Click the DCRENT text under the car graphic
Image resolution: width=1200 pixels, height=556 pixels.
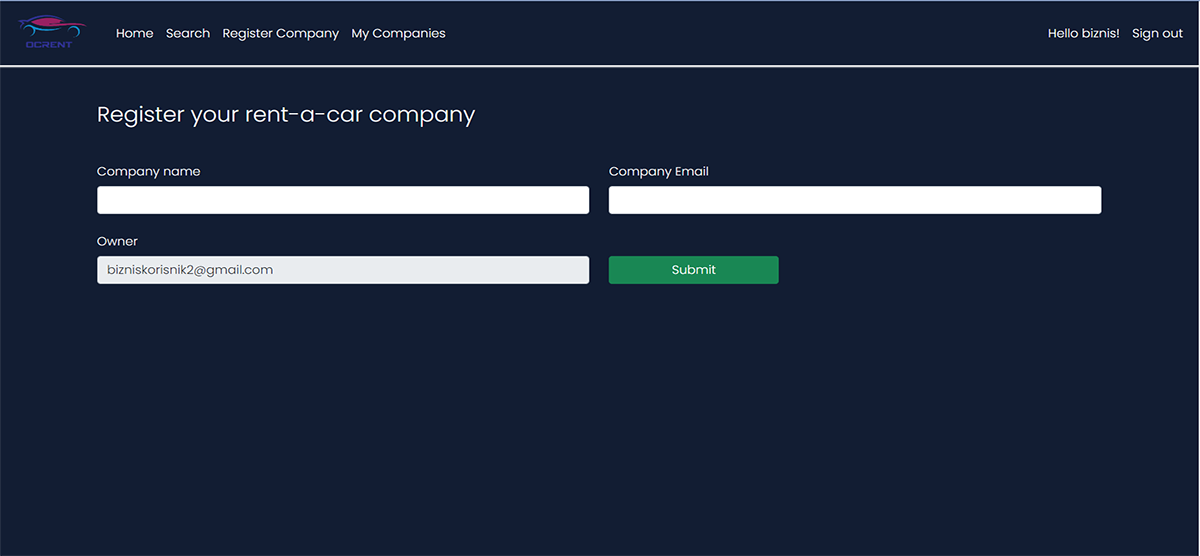click(49, 44)
